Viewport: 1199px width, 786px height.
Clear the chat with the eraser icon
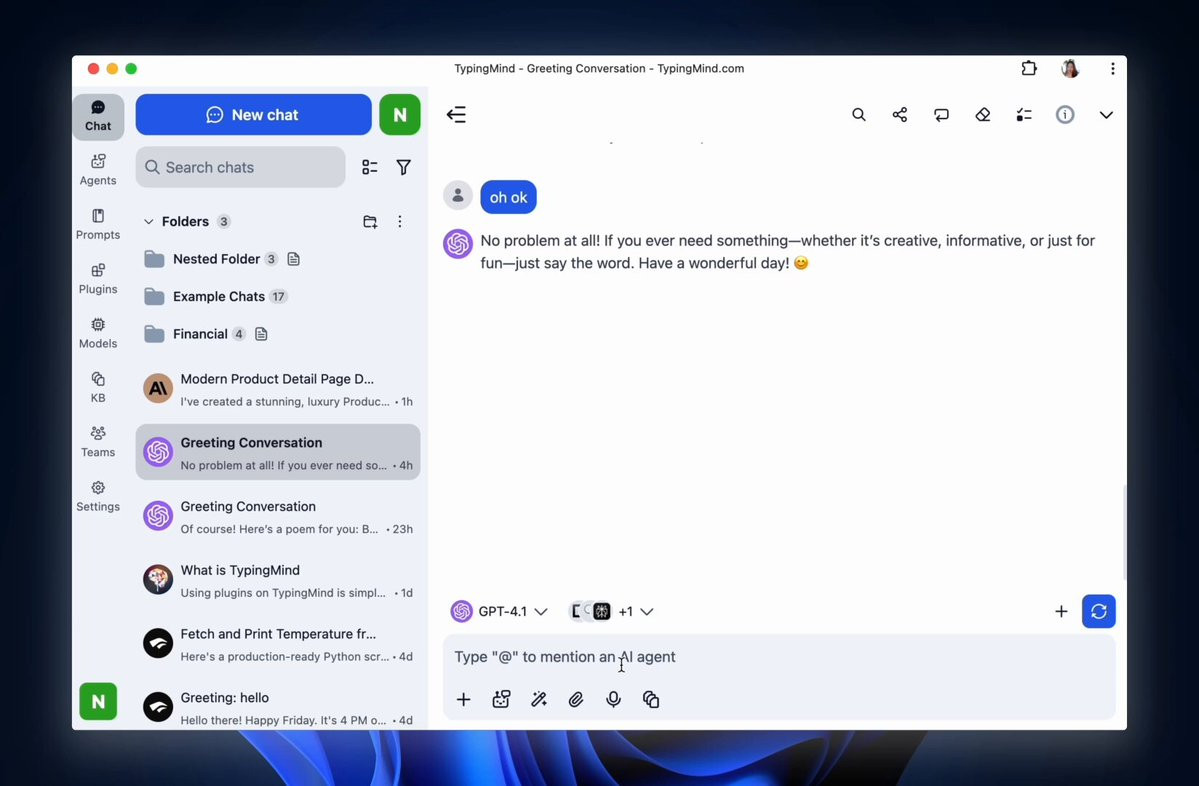[983, 115]
